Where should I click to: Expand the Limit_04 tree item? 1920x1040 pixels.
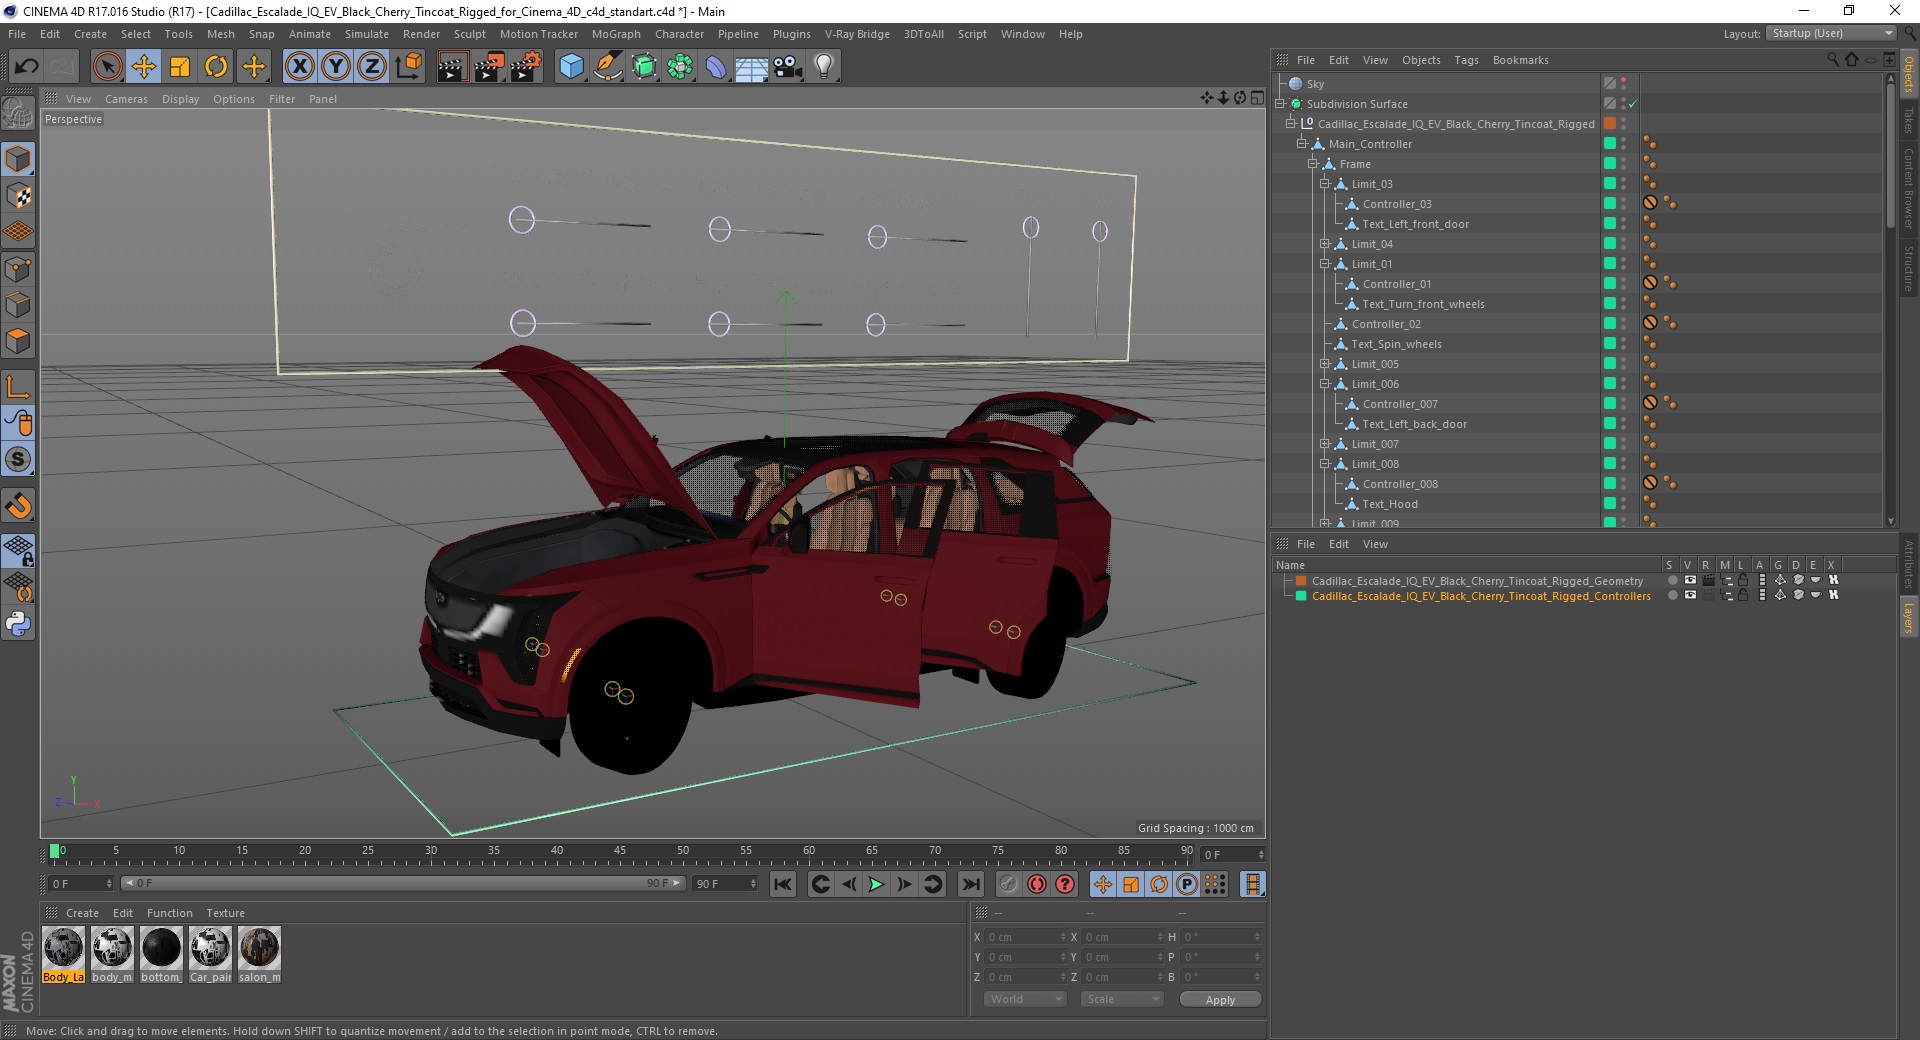(x=1324, y=244)
